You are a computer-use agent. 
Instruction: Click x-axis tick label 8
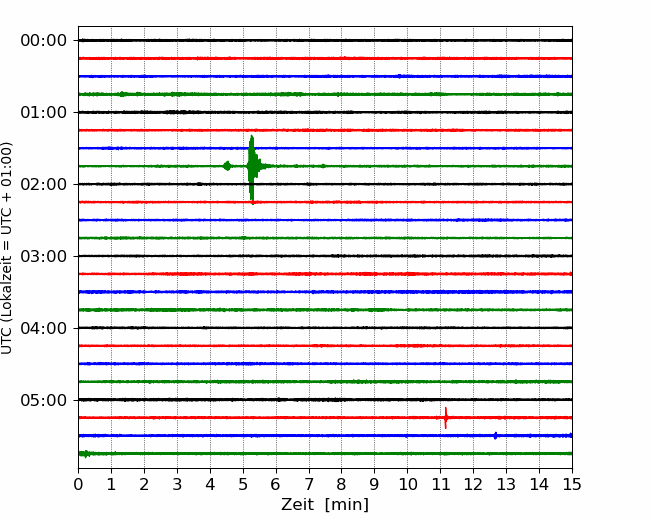point(342,484)
